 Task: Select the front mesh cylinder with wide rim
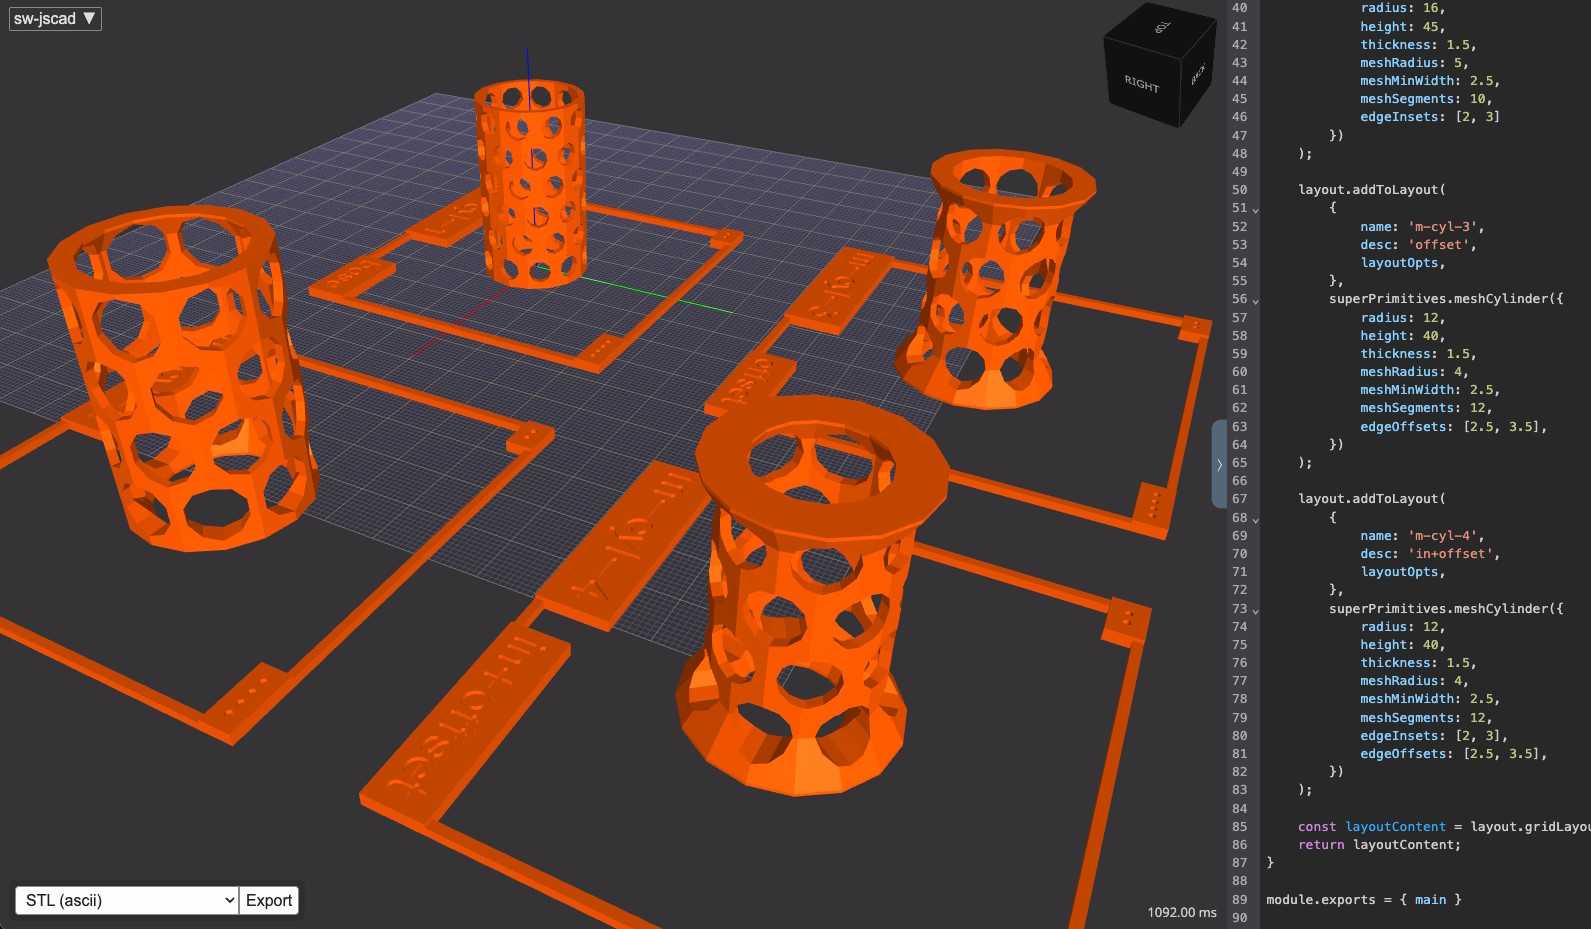pos(810,595)
